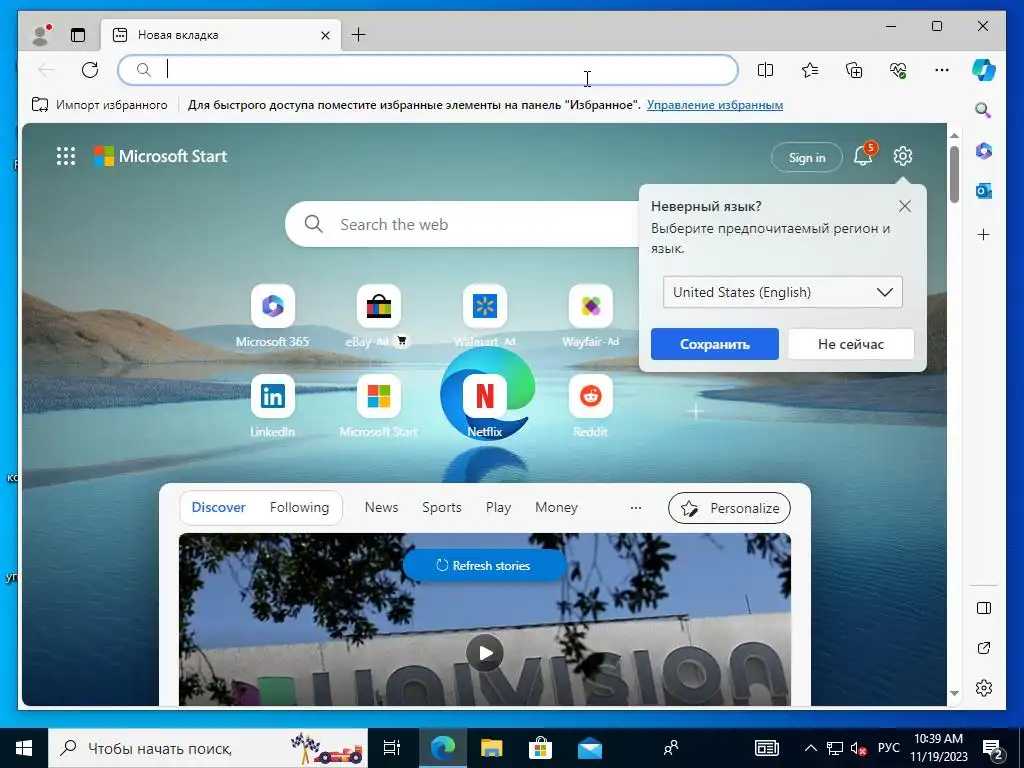Screen dimensions: 1024x768
Task: Open Mail app from taskbar
Action: point(589,748)
